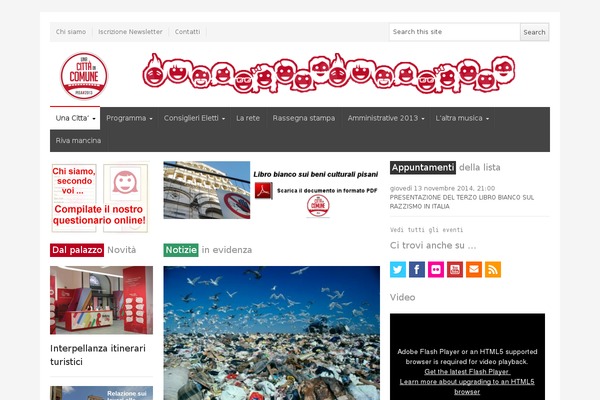The width and height of the screenshot is (600, 400).
Task: Click Get the latest Flash Player link
Action: [467, 372]
